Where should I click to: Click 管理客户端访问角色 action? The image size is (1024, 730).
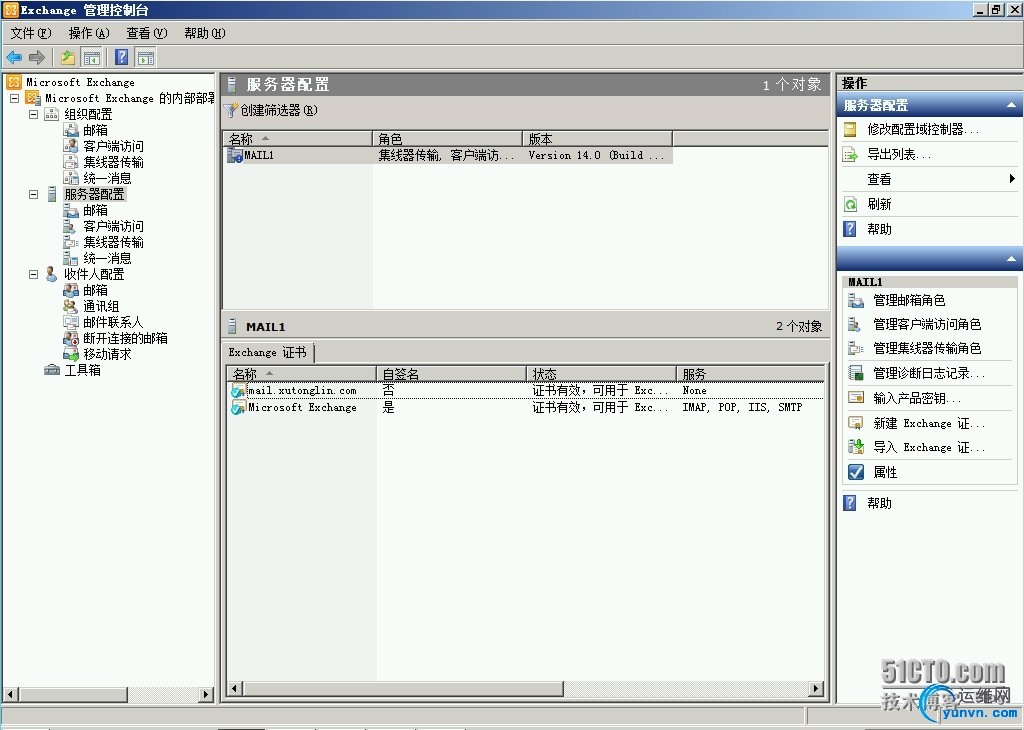[927, 325]
